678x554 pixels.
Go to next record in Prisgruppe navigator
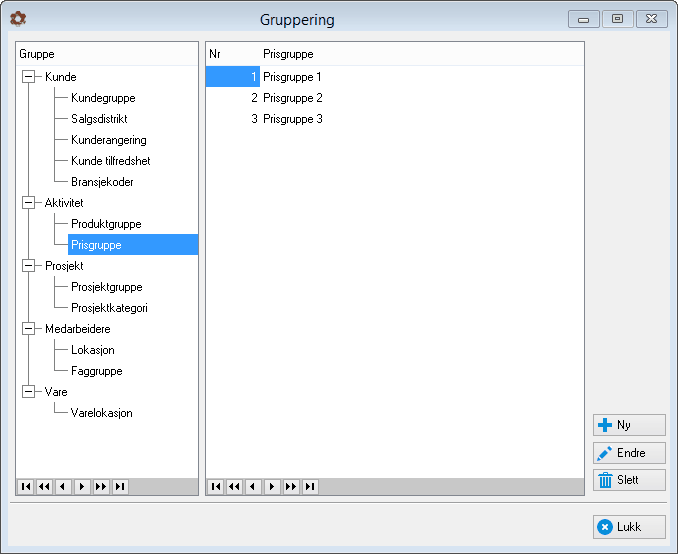coord(272,487)
